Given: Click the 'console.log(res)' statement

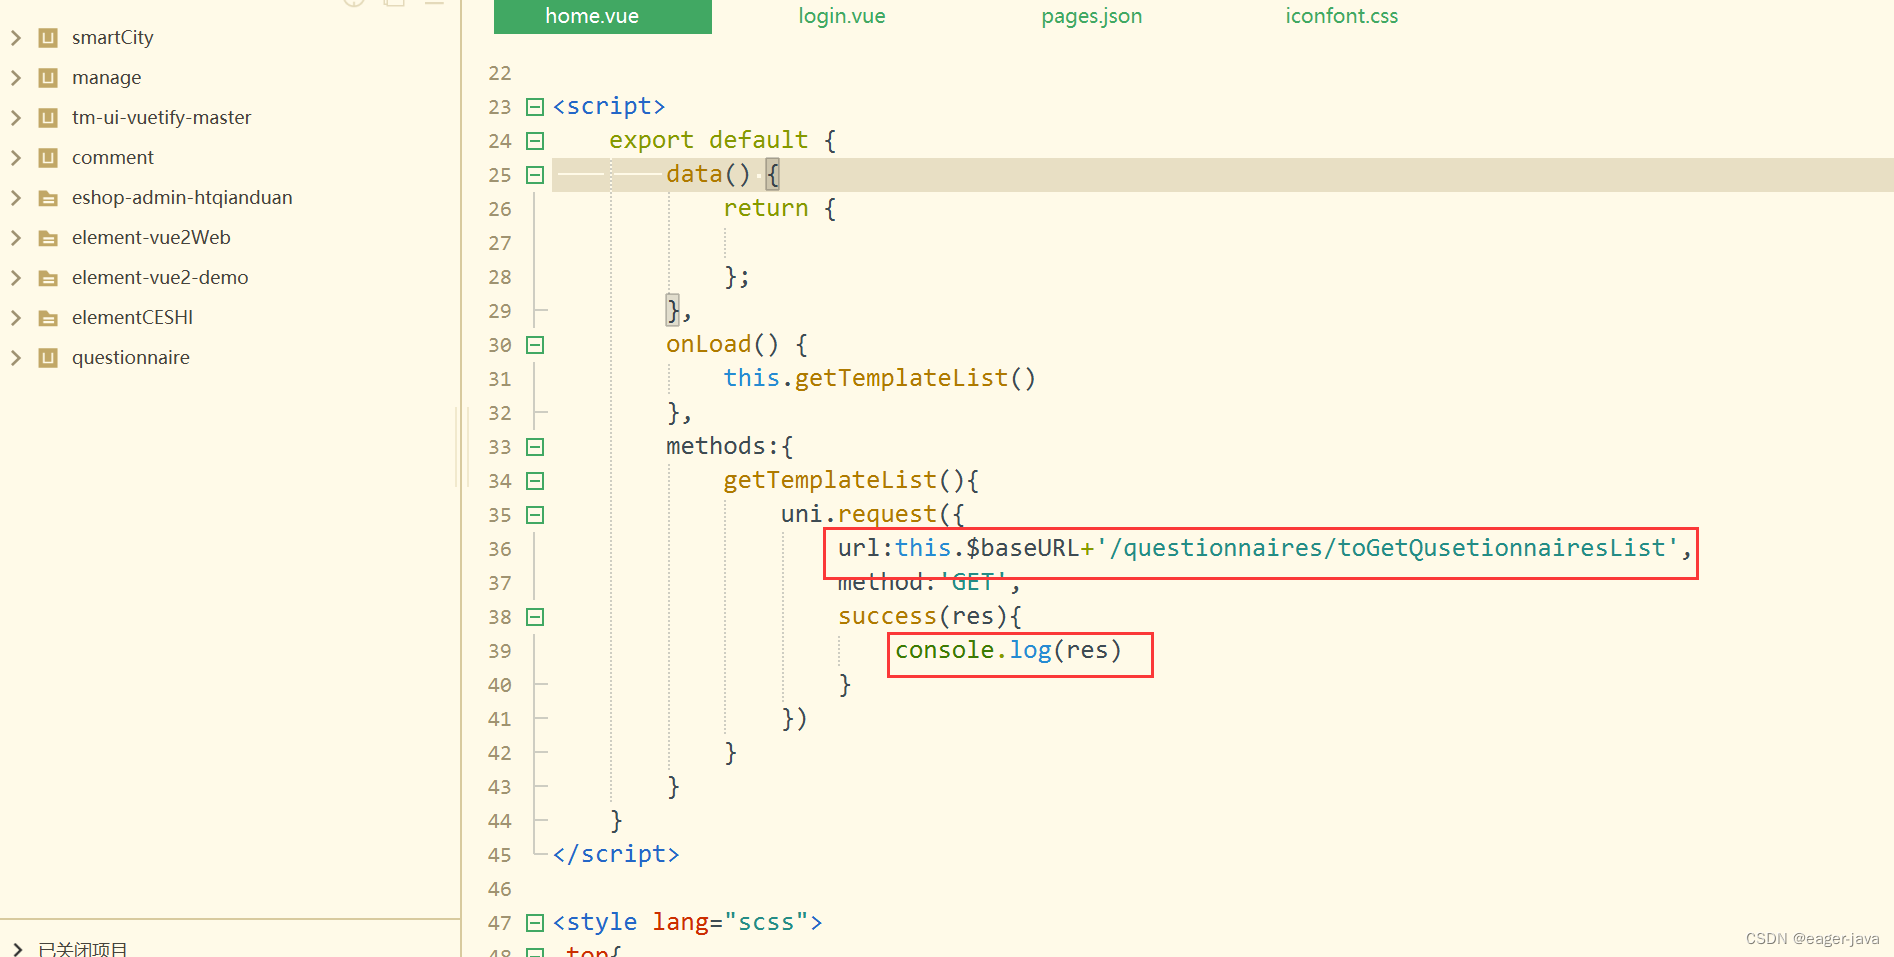Looking at the screenshot, I should coord(1009,651).
